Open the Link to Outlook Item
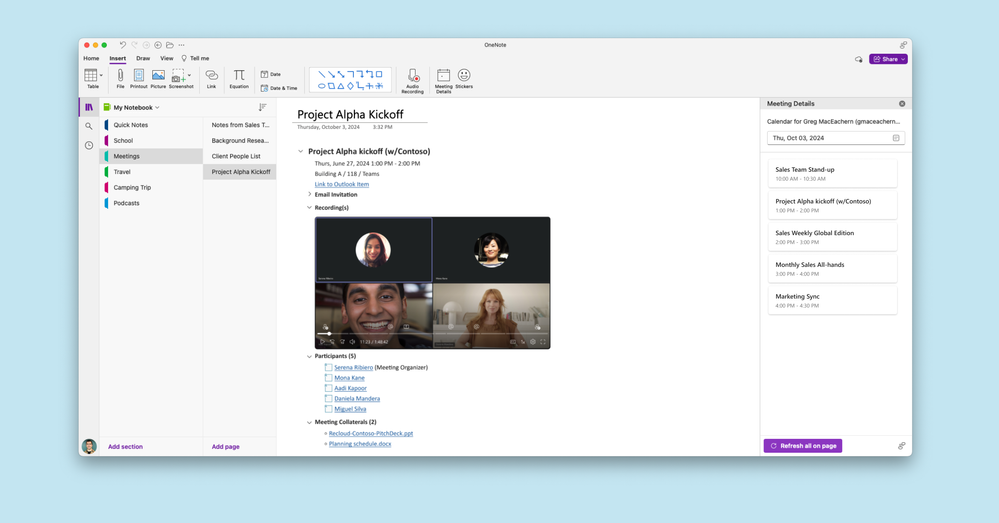 [x=341, y=184]
